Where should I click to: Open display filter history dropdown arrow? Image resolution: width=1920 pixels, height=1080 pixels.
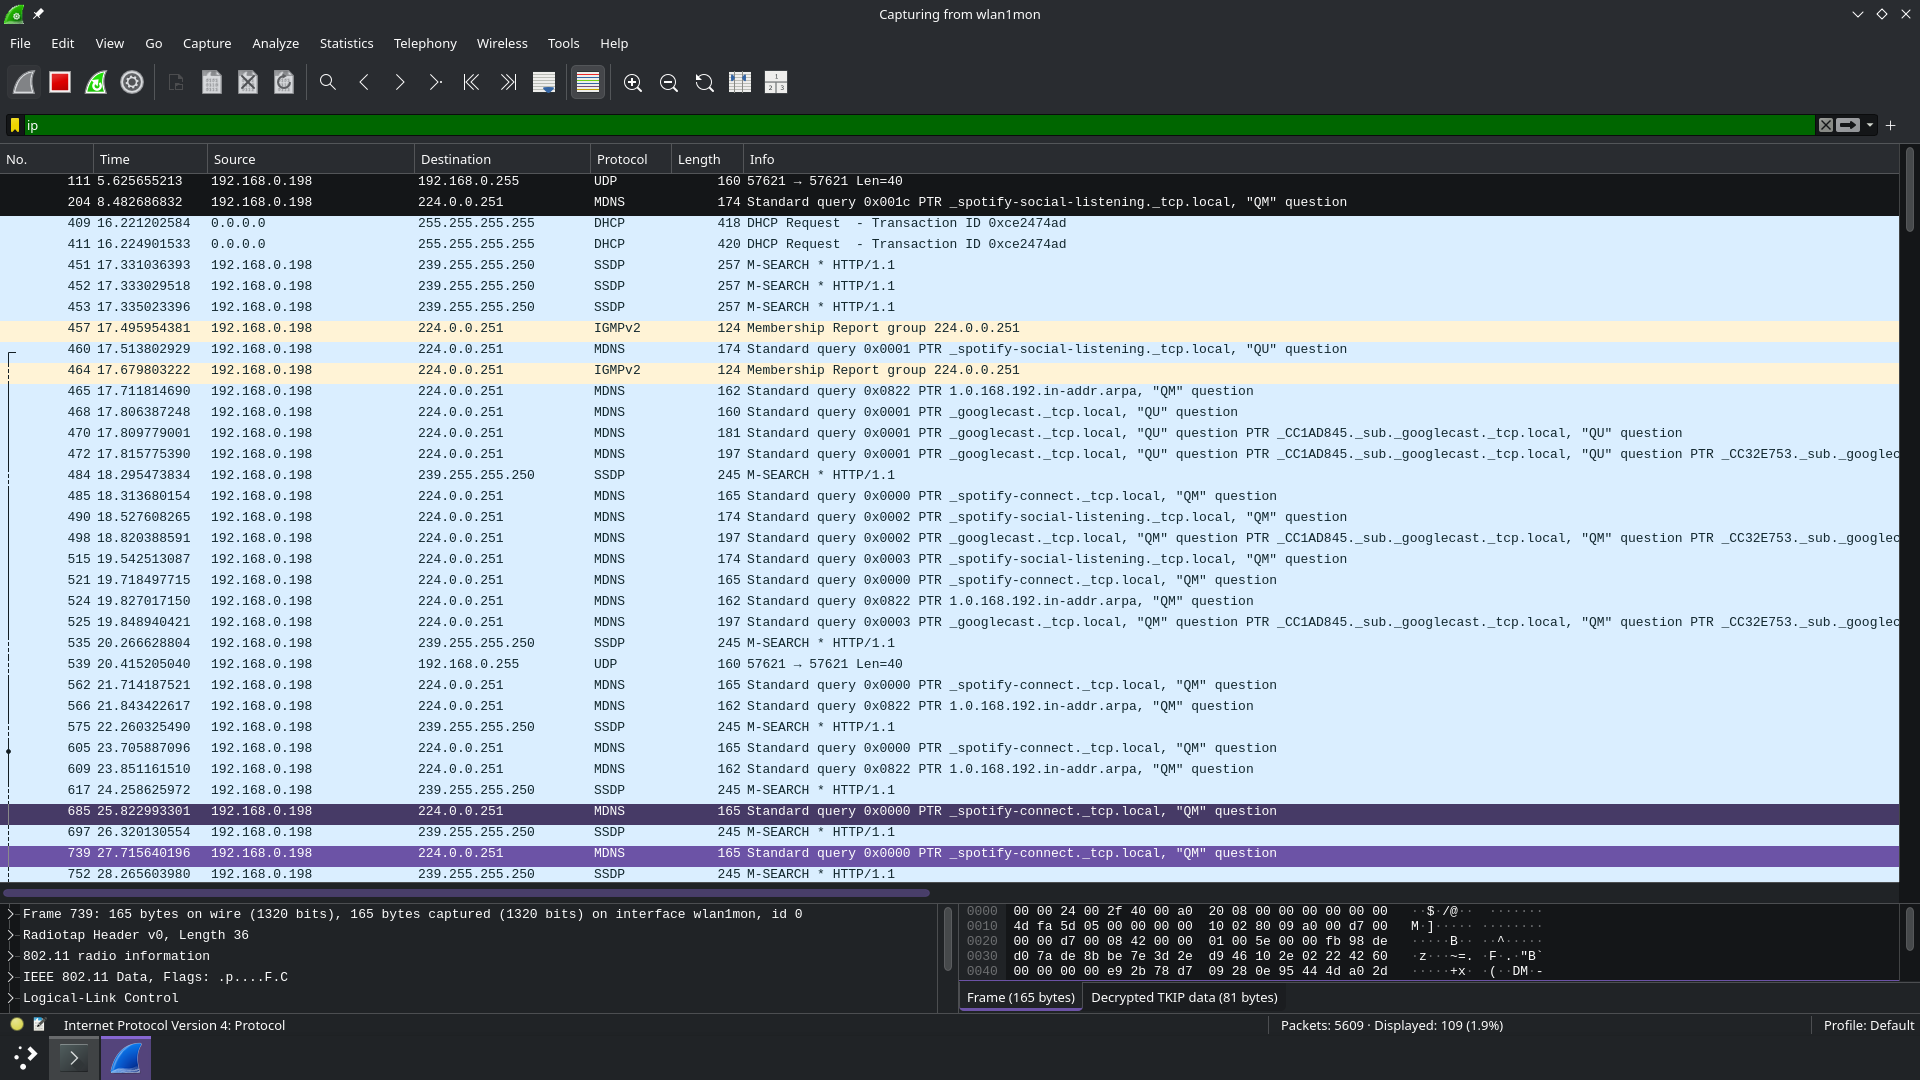[1869, 125]
